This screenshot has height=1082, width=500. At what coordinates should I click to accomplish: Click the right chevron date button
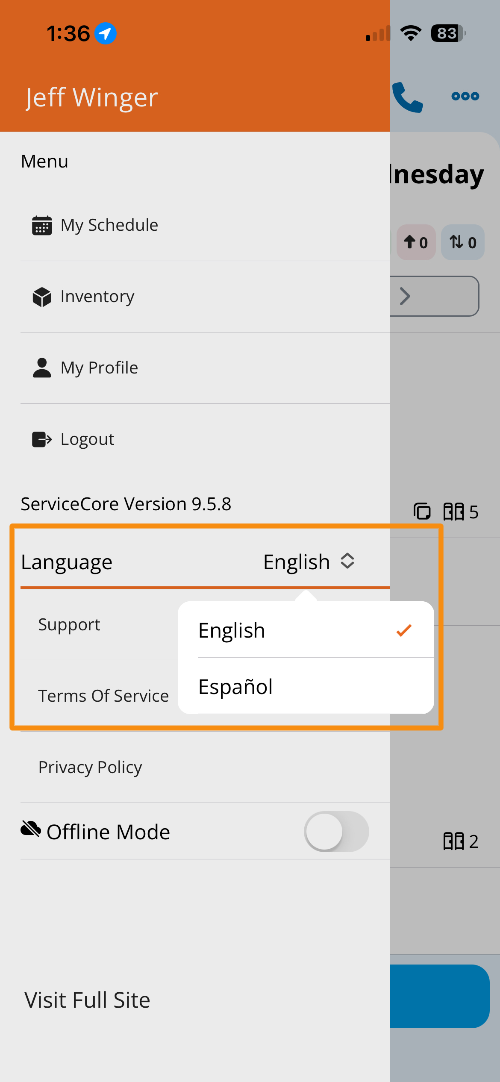tap(434, 297)
